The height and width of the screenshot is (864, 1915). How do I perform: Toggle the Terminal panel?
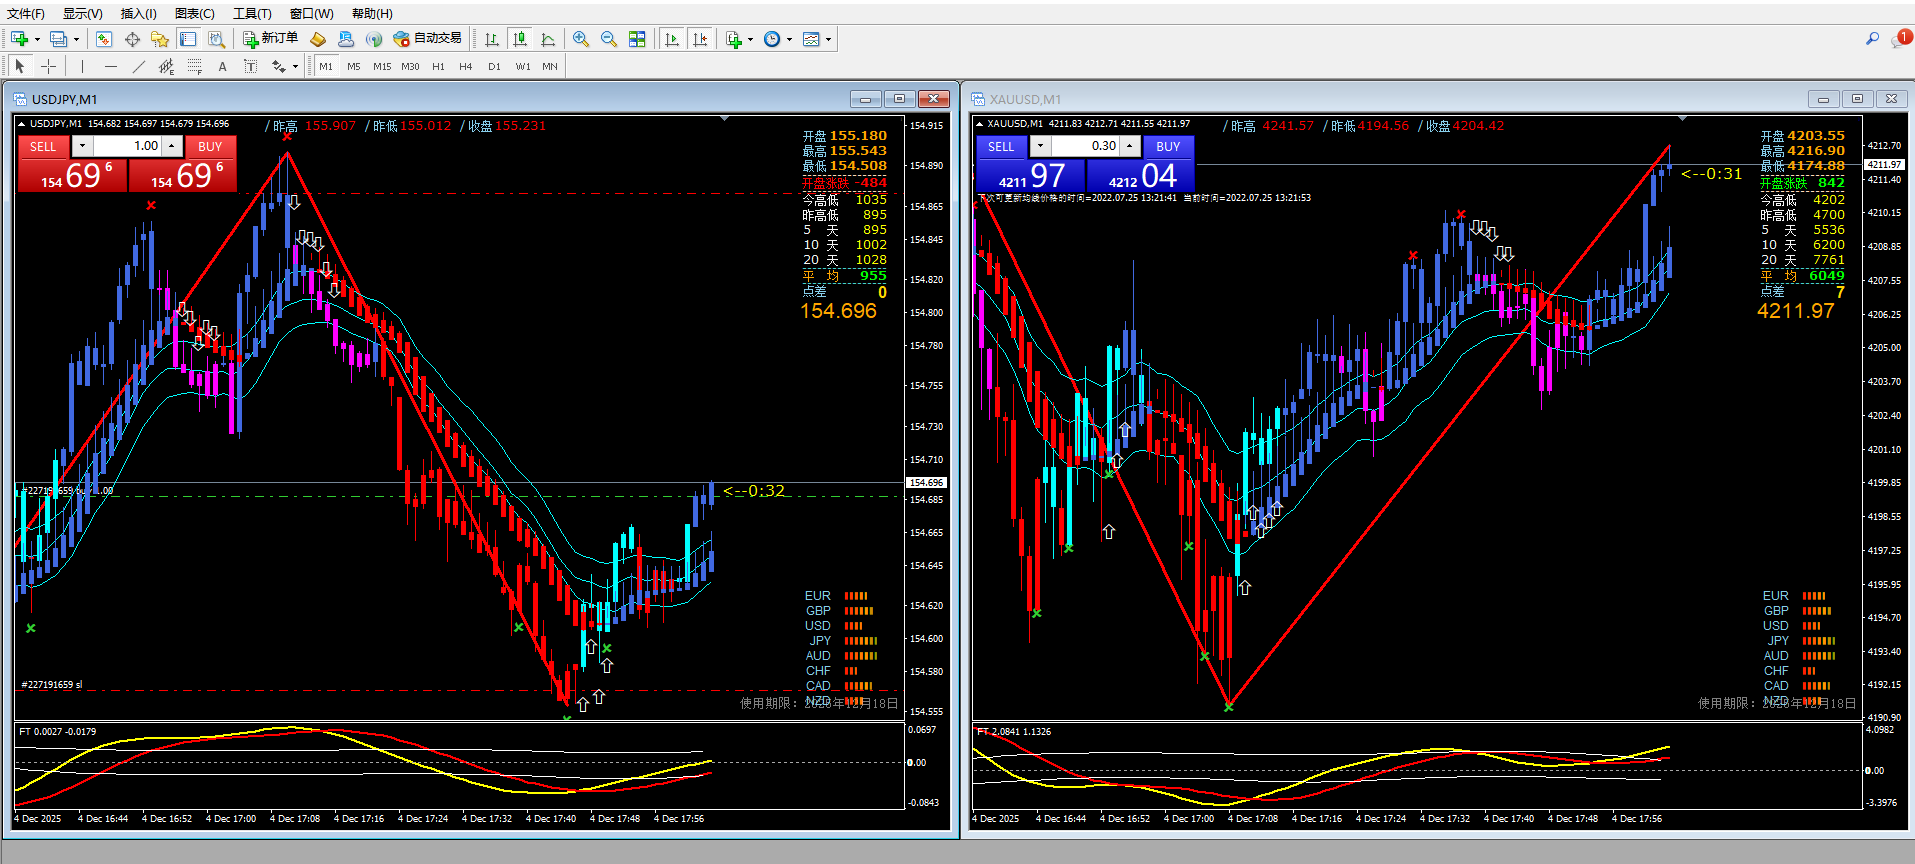[188, 39]
